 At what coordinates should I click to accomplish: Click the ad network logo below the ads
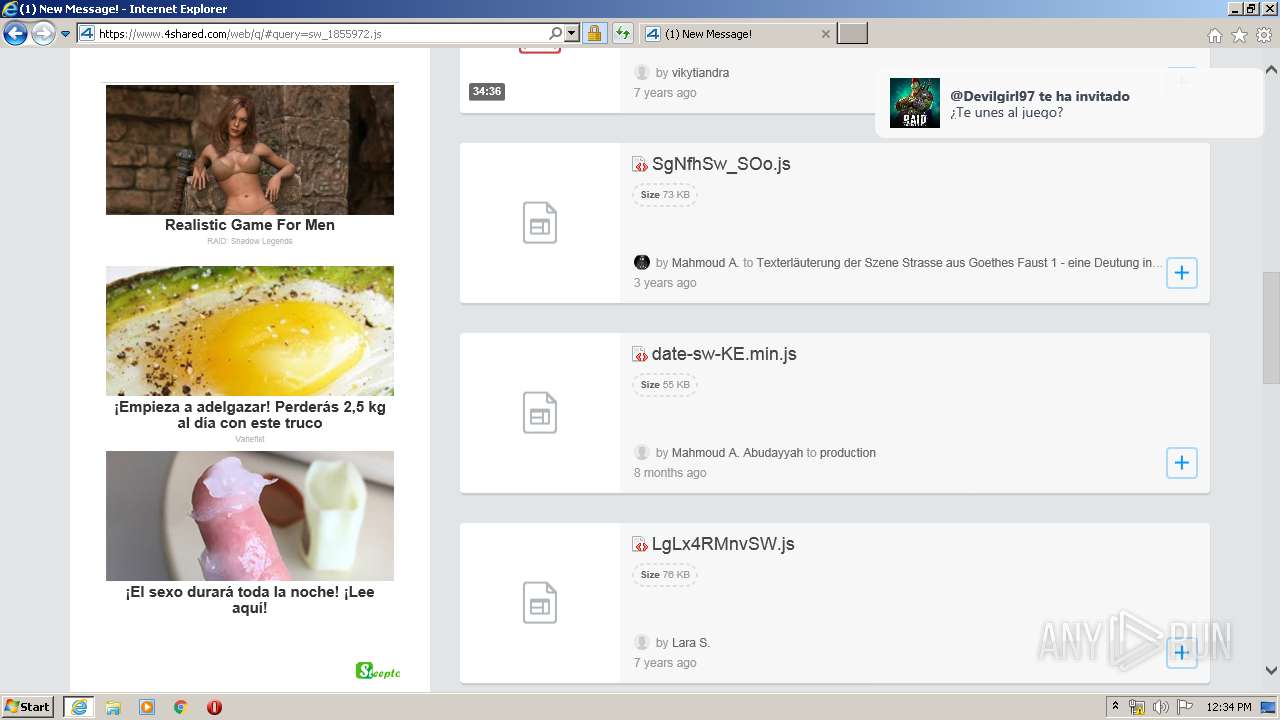[x=377, y=671]
